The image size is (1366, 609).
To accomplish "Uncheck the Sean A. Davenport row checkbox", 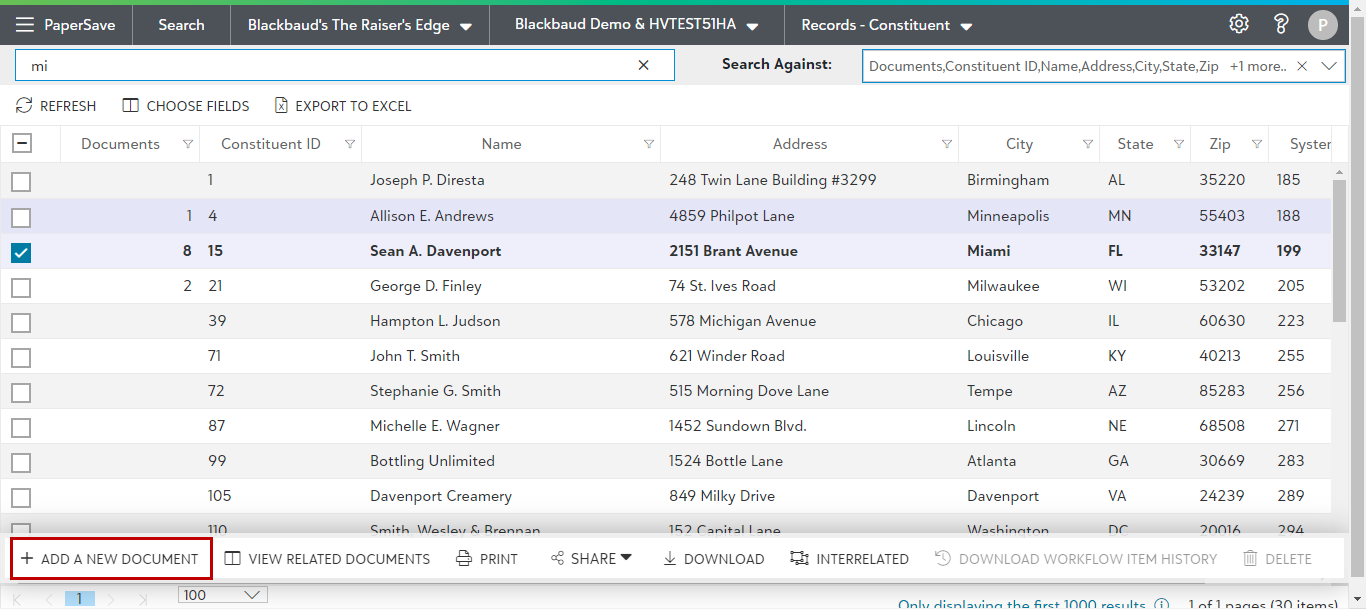I will [x=21, y=252].
